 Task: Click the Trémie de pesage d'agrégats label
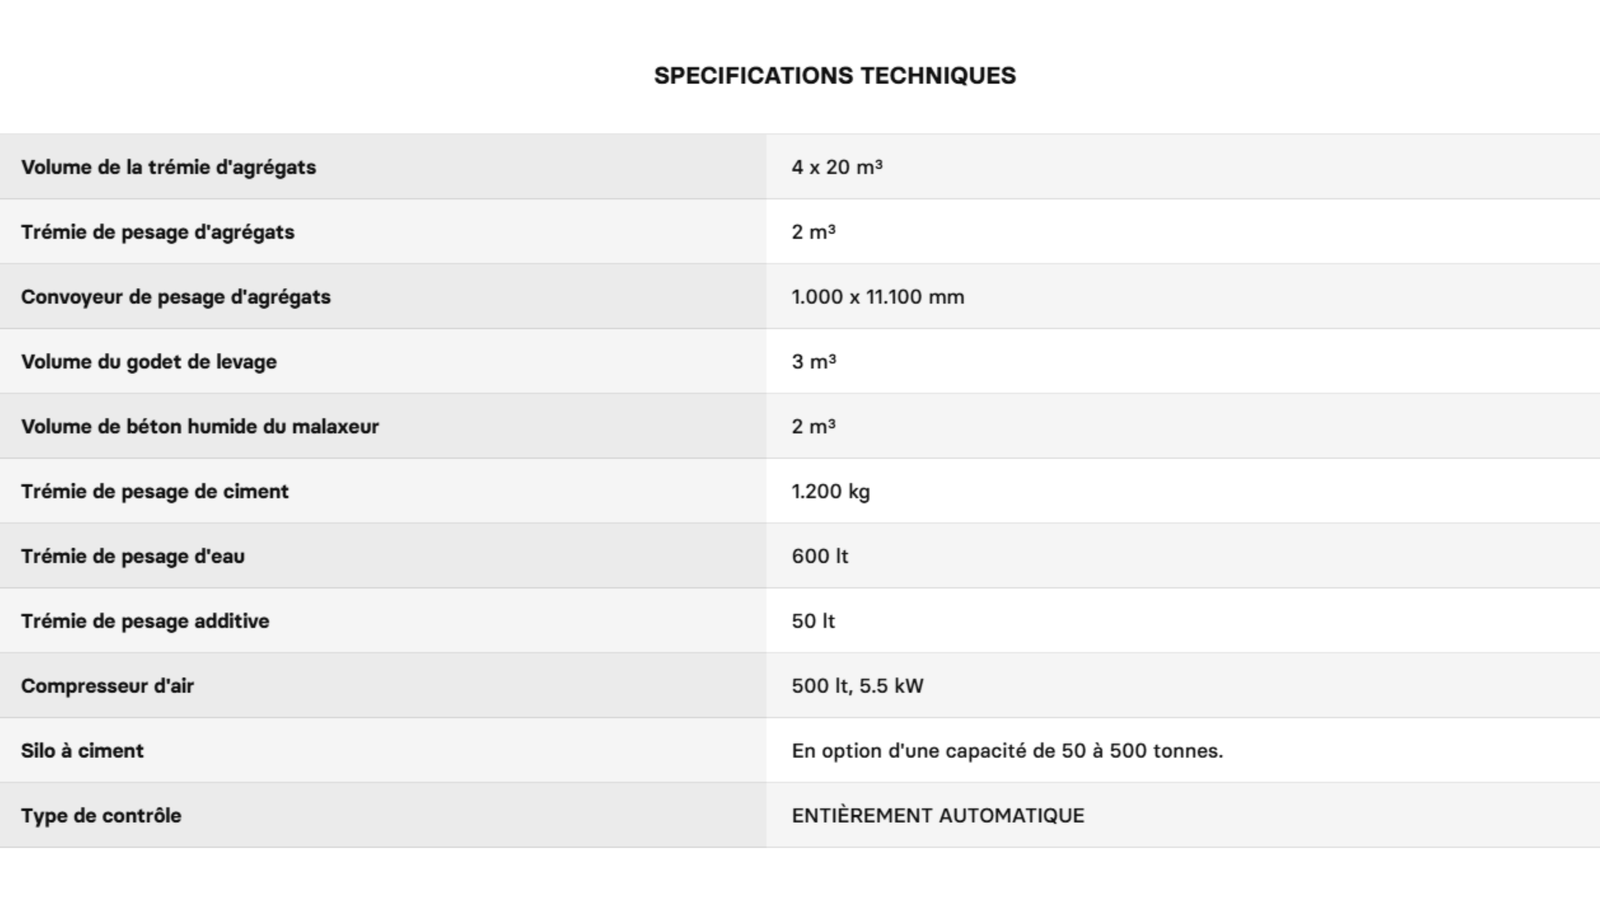(x=157, y=232)
